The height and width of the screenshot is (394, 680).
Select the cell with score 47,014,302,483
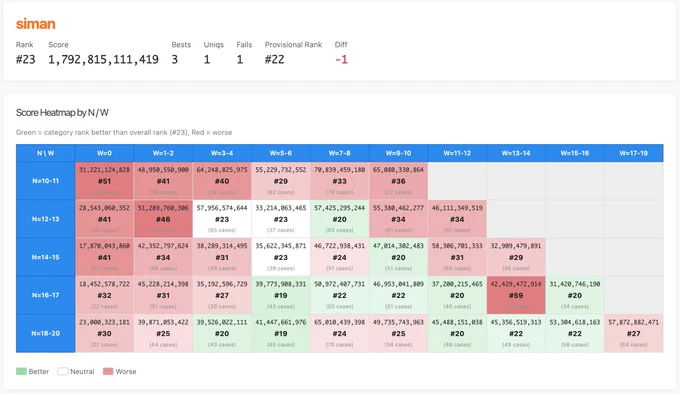399,257
